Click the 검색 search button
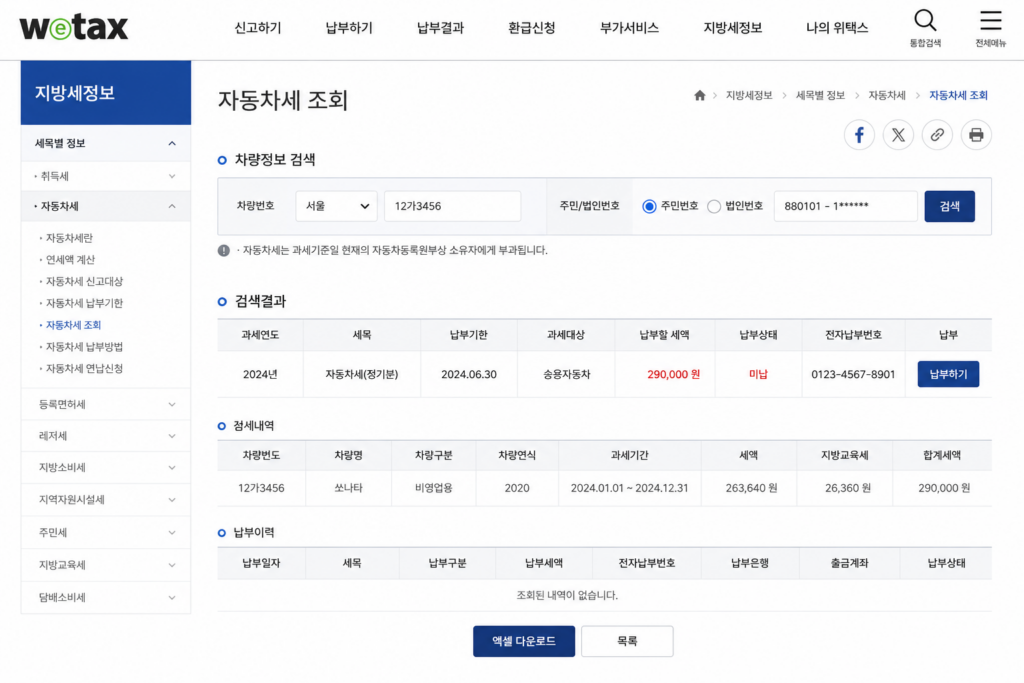Viewport: 1024px width, 683px height. (950, 206)
